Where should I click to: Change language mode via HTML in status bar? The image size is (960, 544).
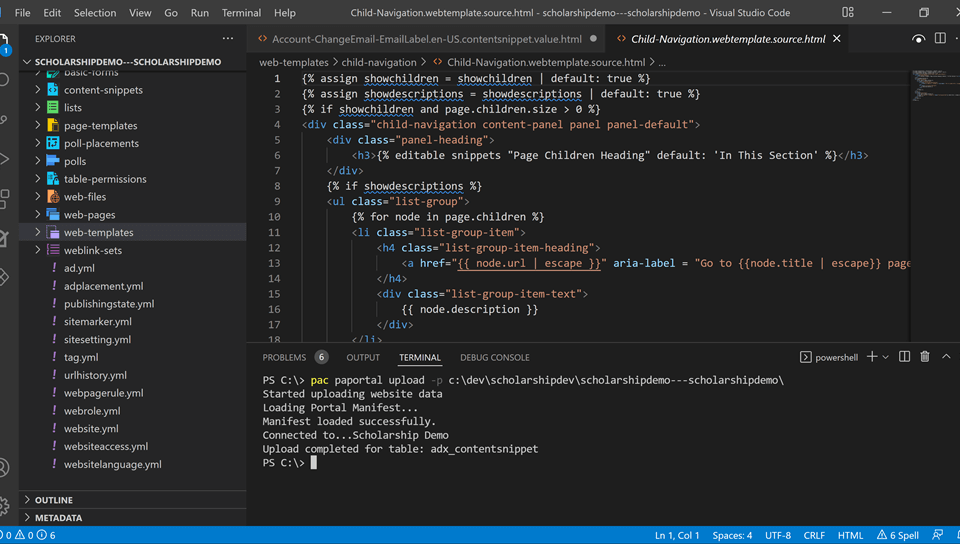[x=850, y=535]
